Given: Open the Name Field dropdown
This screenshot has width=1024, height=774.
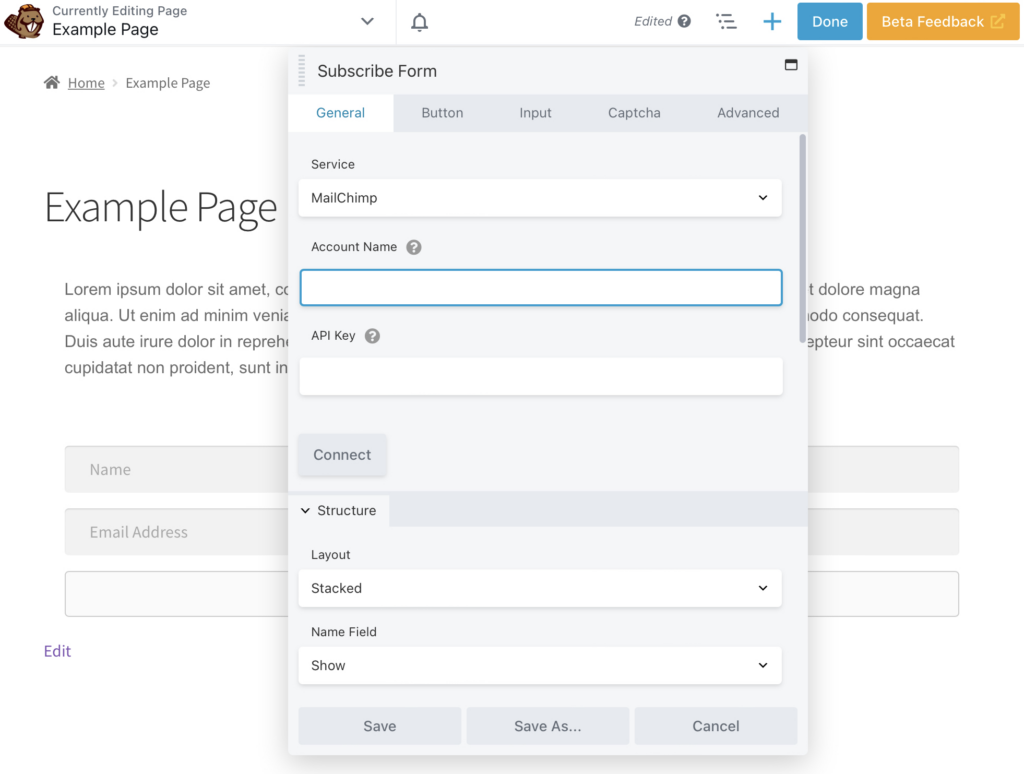Looking at the screenshot, I should point(540,665).
